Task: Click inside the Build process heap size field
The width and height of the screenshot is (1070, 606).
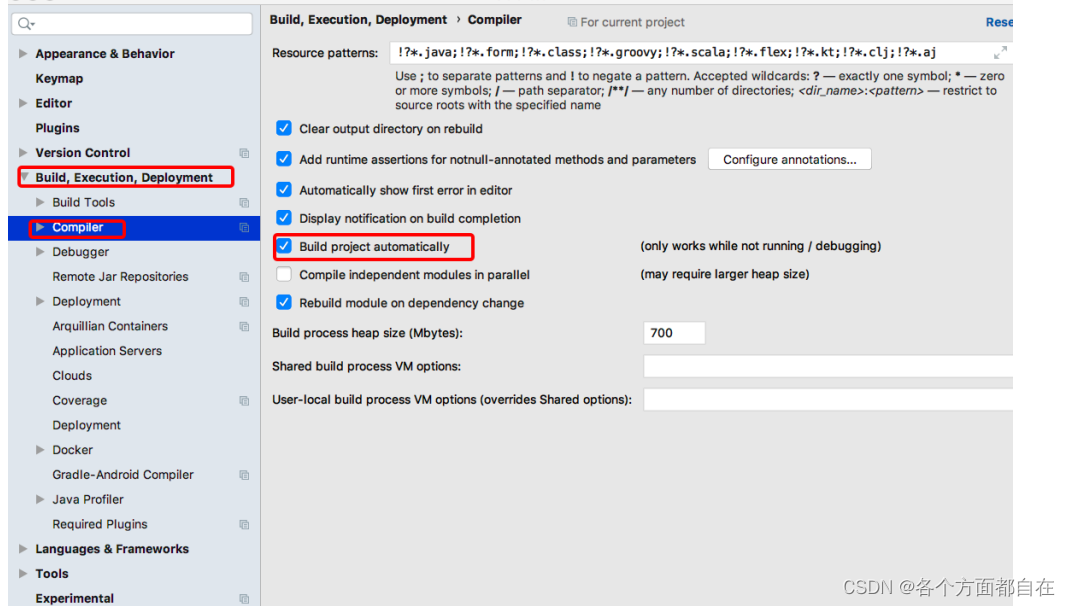Action: [673, 332]
